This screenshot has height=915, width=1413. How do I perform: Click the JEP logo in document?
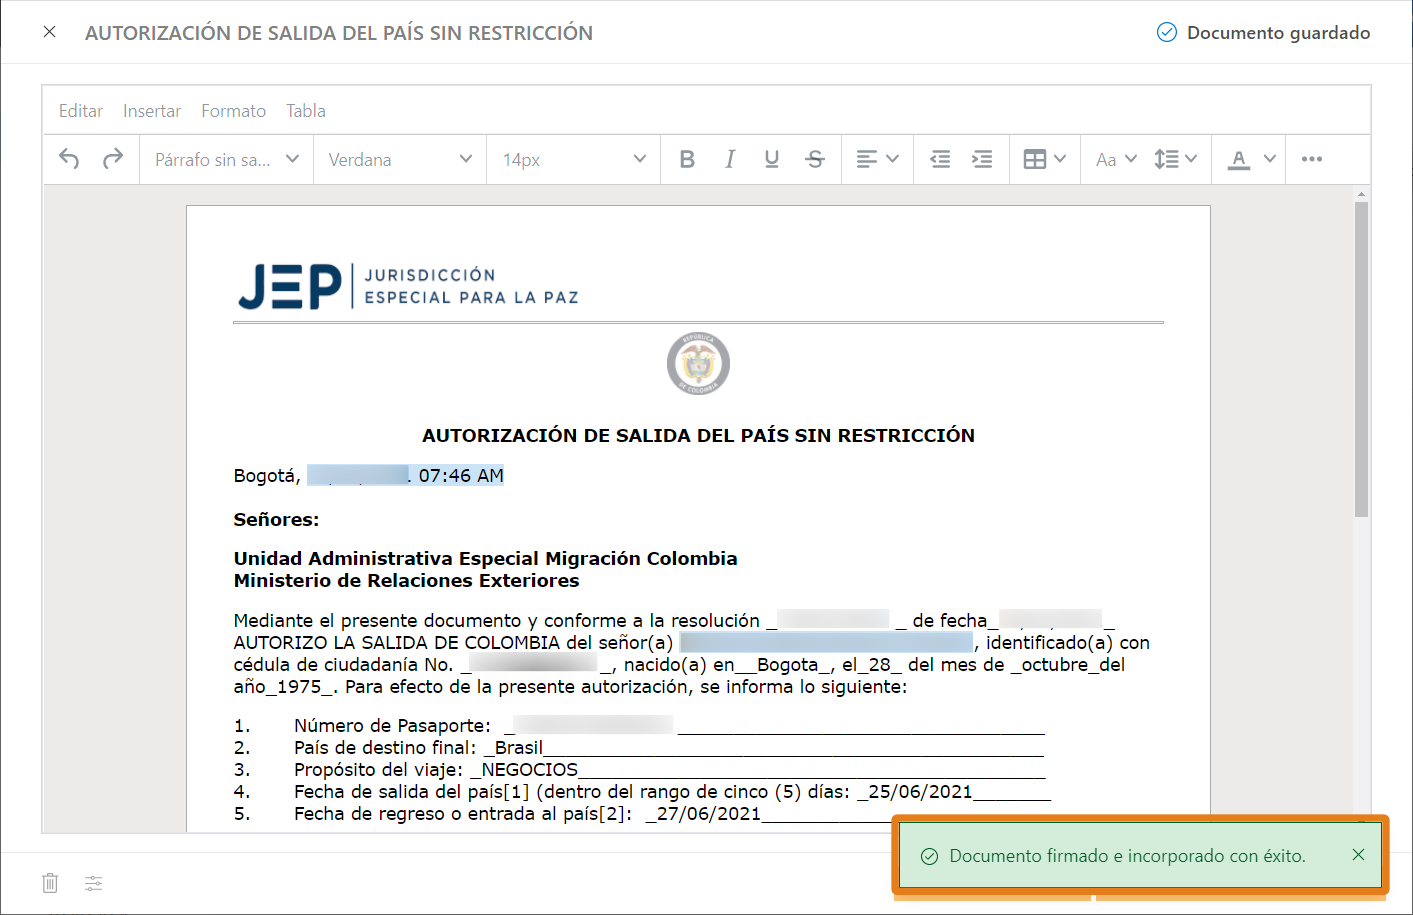(408, 286)
